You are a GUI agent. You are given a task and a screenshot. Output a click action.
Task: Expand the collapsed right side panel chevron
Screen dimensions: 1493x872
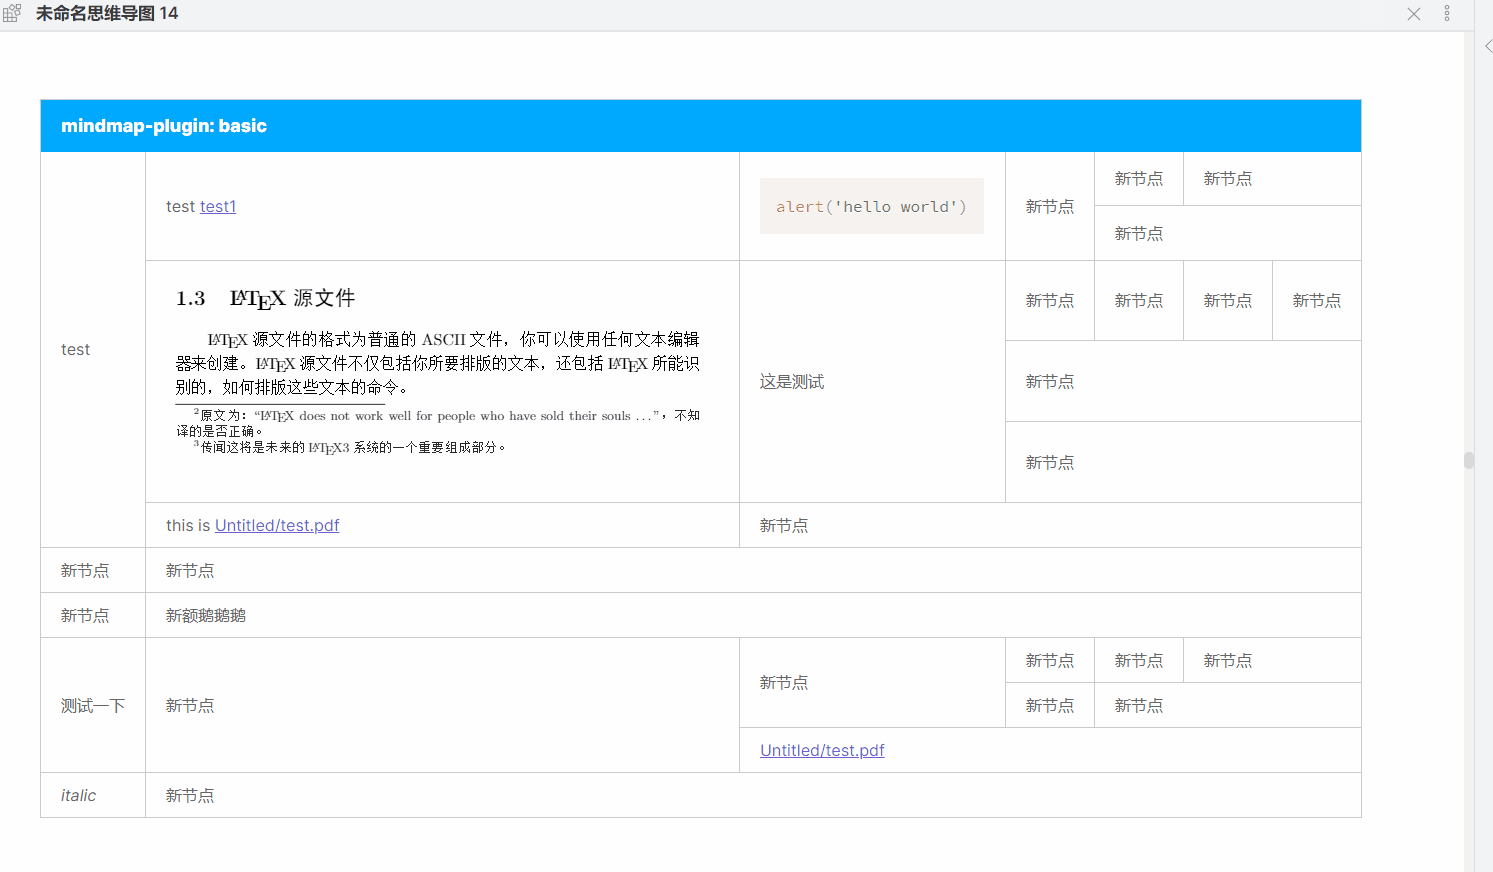point(1487,46)
